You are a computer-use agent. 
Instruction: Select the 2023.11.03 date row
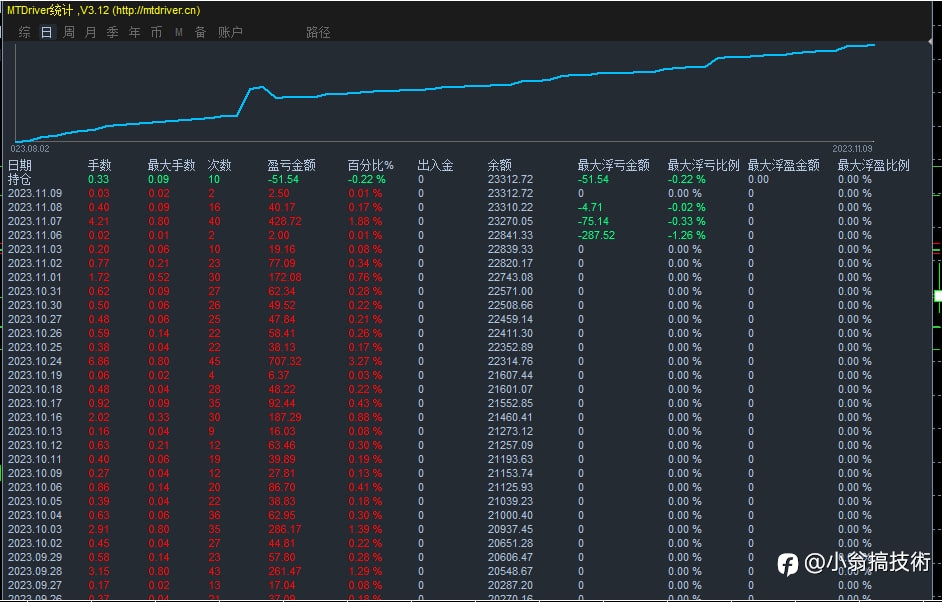(35, 249)
